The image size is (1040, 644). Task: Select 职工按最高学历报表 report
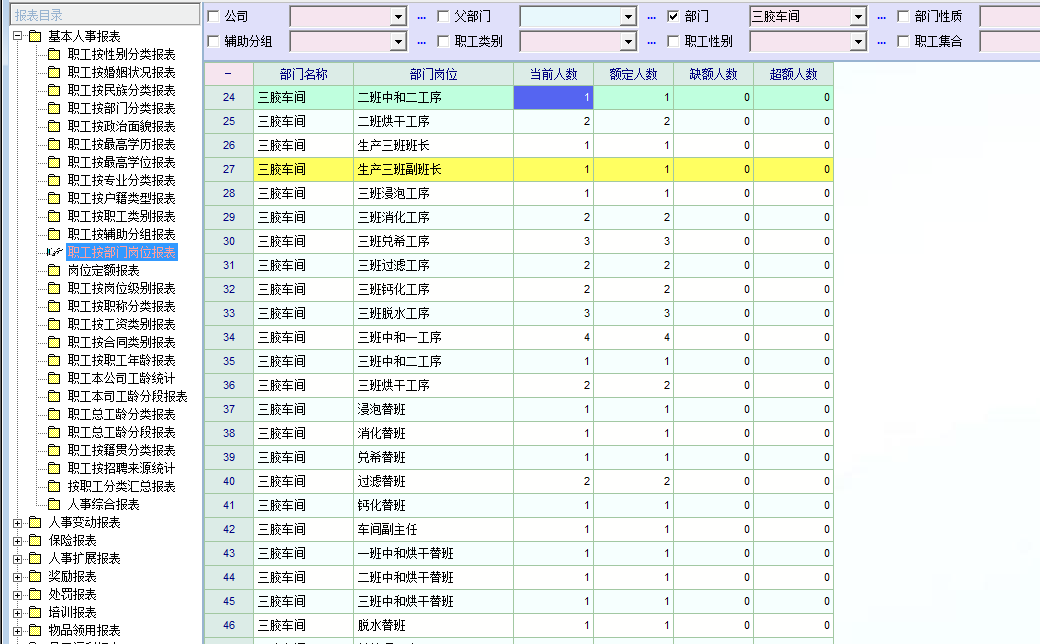point(121,144)
